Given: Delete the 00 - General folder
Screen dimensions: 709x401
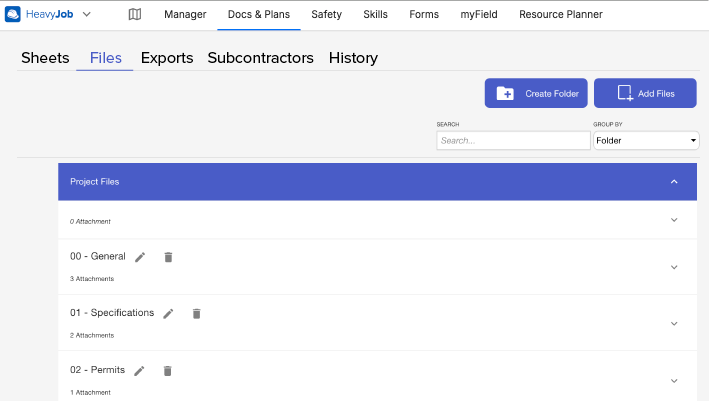Looking at the screenshot, I should click(168, 257).
